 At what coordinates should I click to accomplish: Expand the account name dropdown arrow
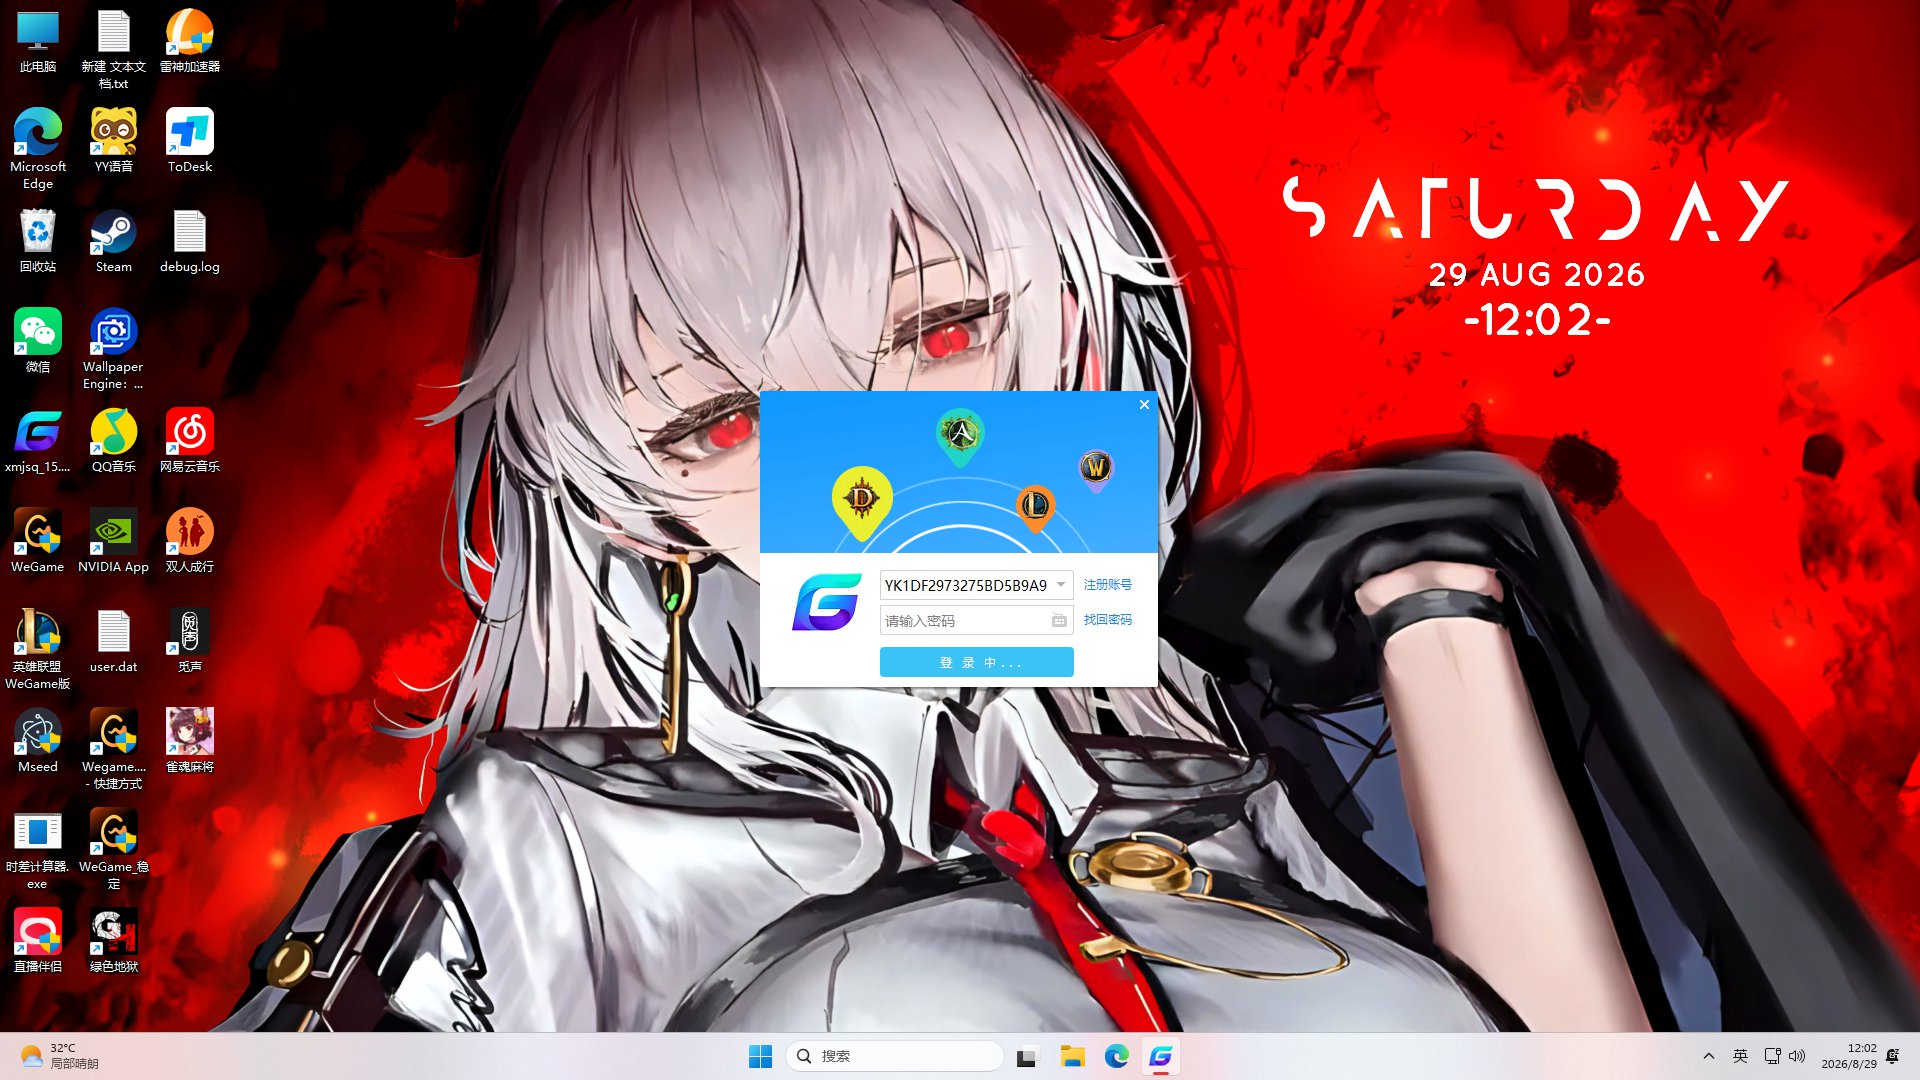(1061, 585)
